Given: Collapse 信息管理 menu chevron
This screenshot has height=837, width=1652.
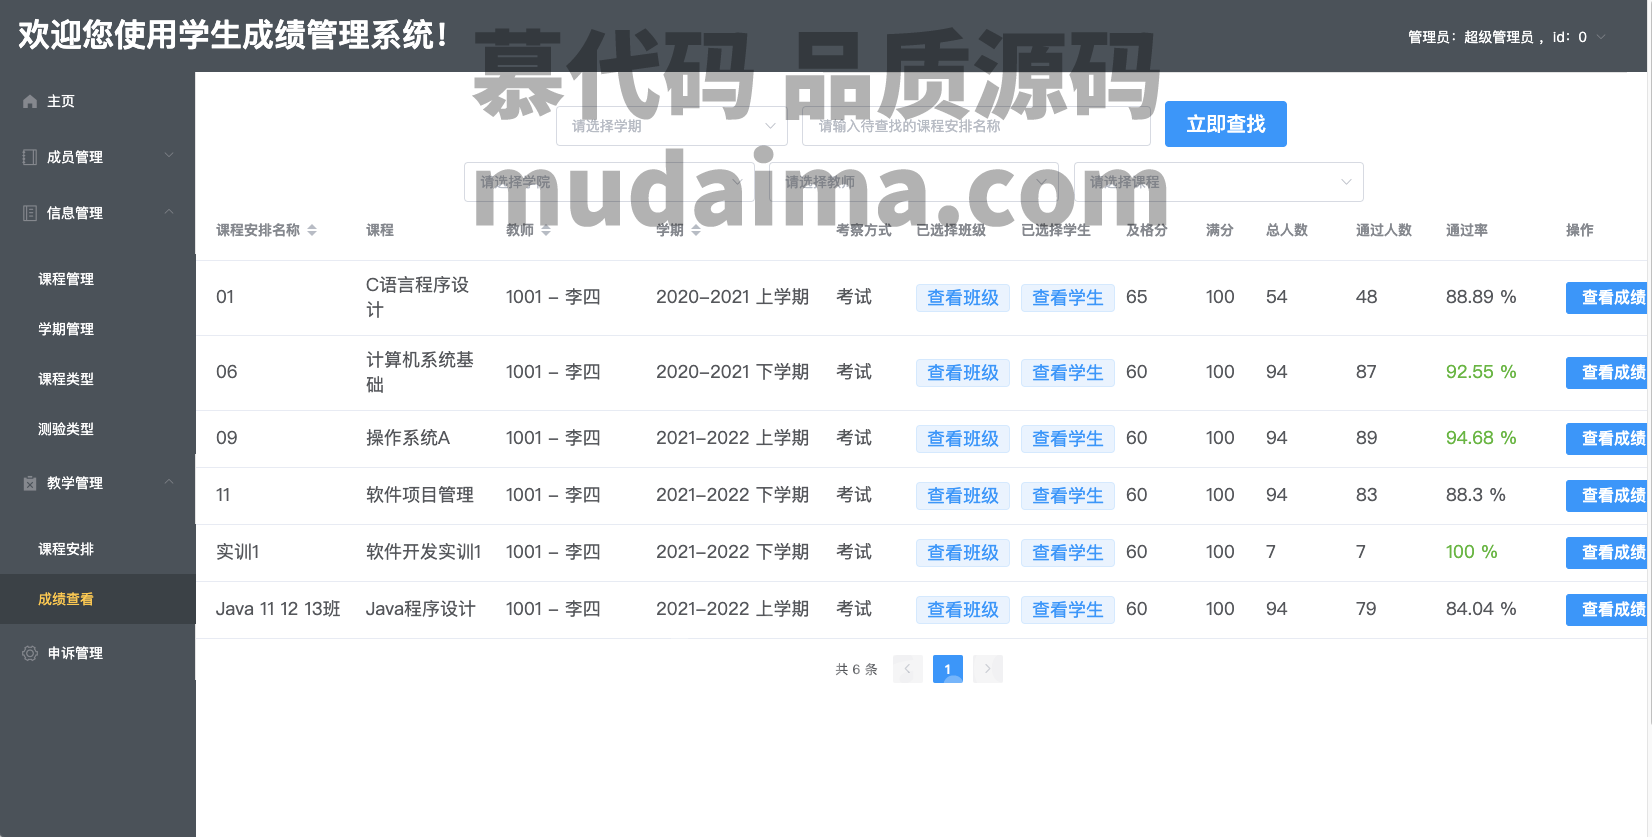Looking at the screenshot, I should (169, 211).
